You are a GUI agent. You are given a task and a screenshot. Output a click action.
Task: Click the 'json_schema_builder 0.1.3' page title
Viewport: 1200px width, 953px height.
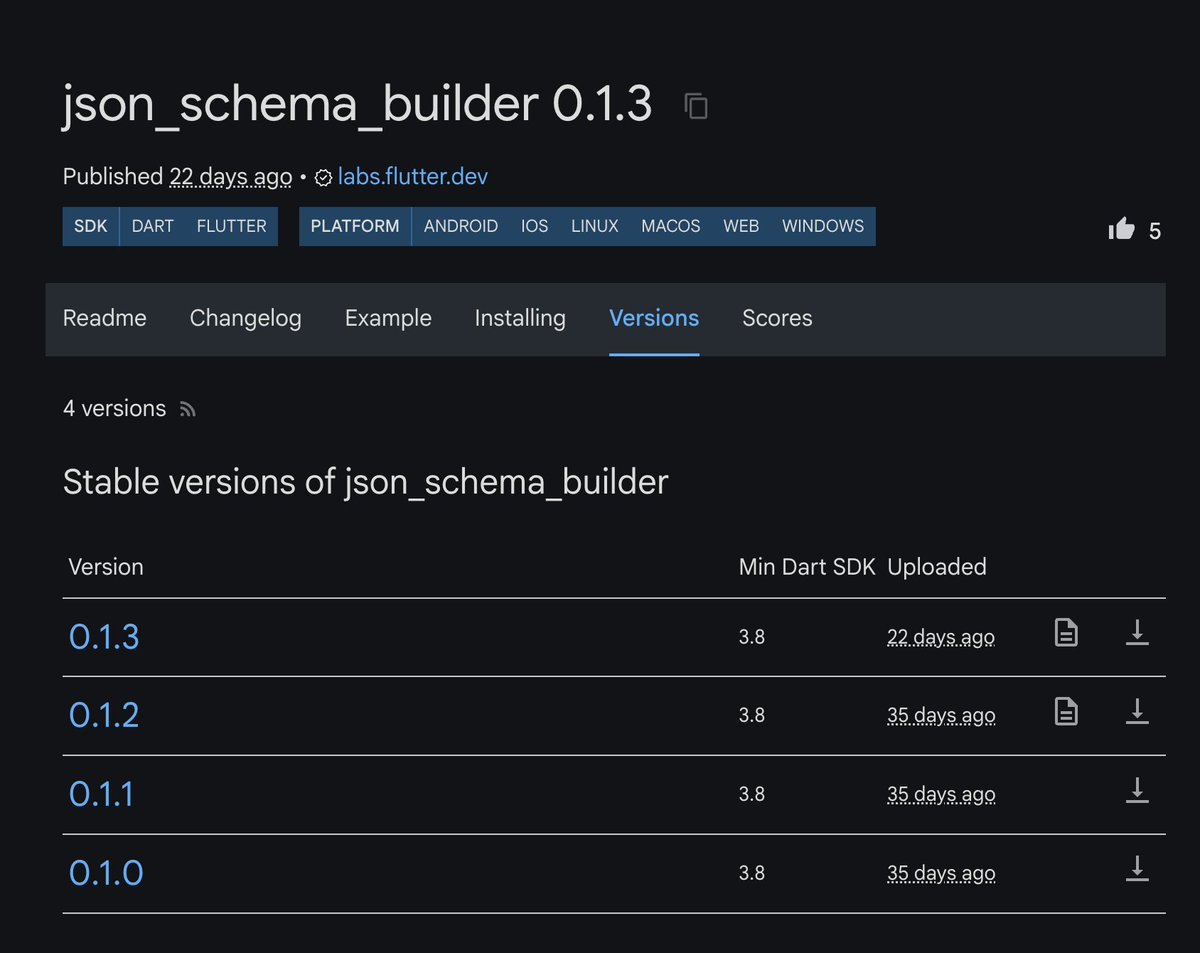358,105
